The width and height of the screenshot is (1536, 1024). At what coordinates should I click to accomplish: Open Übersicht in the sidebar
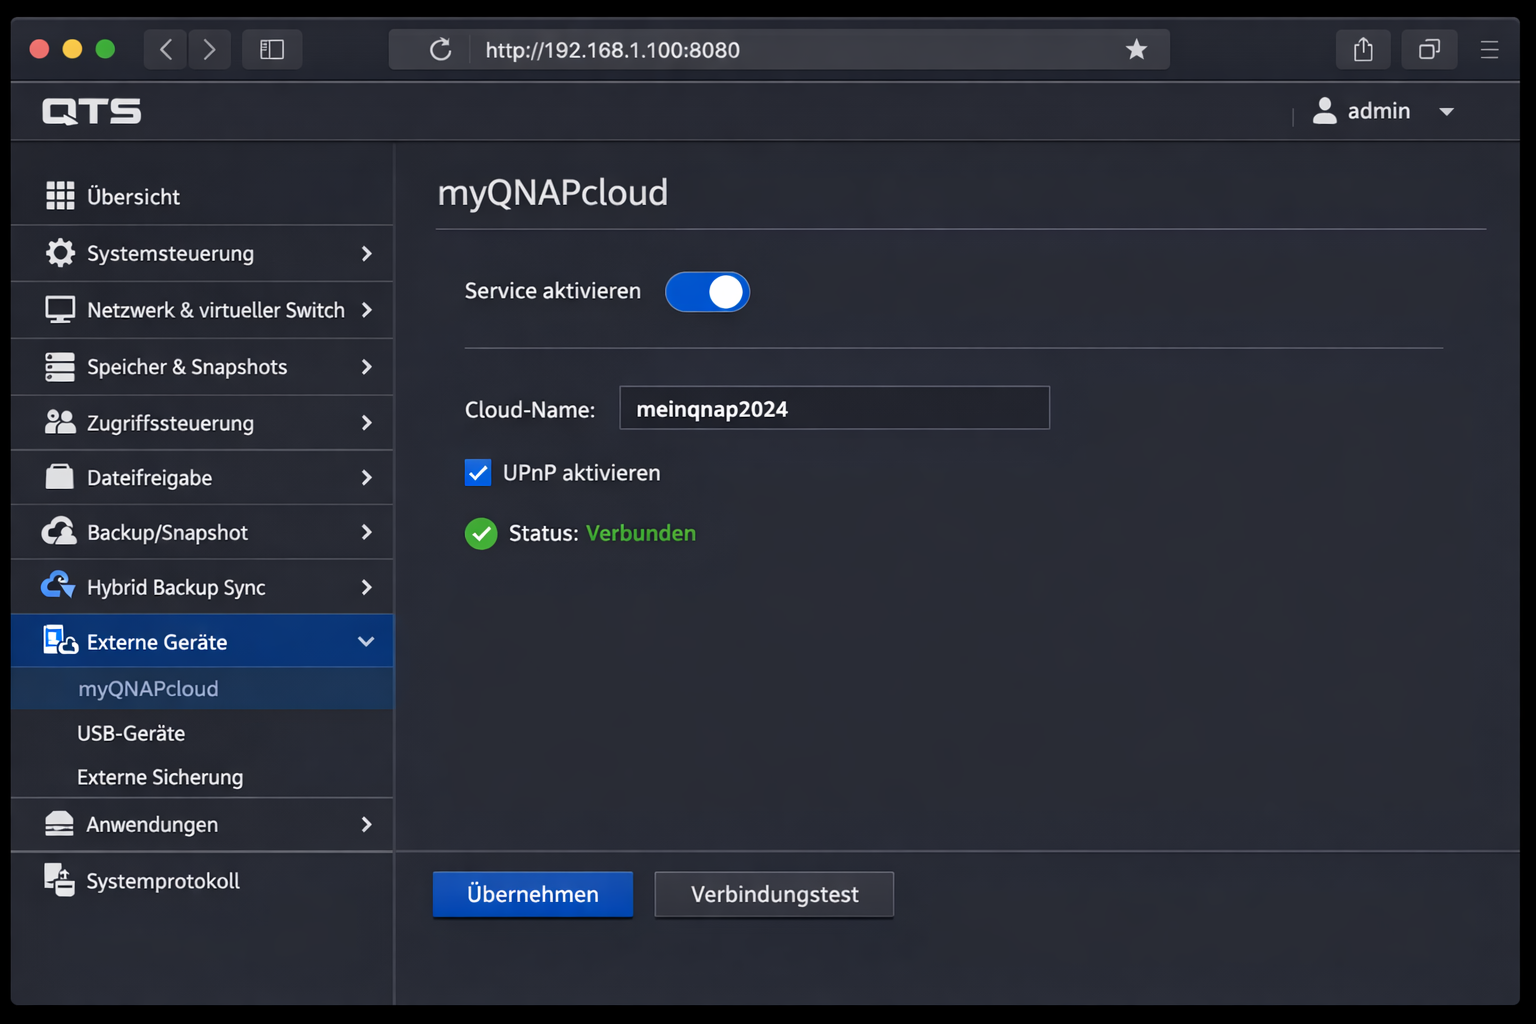(x=202, y=197)
